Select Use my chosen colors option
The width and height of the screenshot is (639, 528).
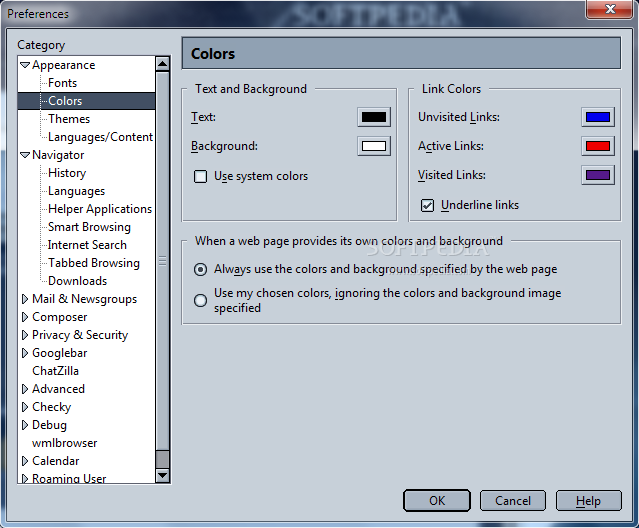click(200, 301)
